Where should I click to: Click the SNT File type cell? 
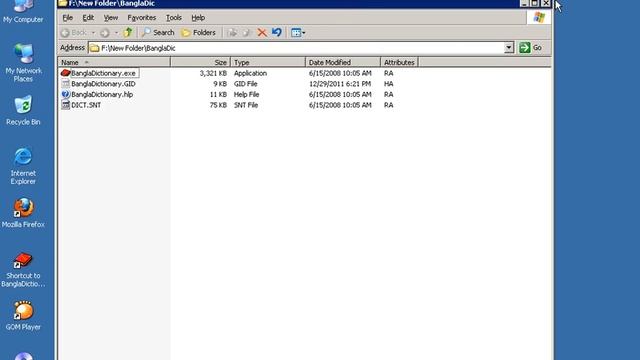coord(246,105)
